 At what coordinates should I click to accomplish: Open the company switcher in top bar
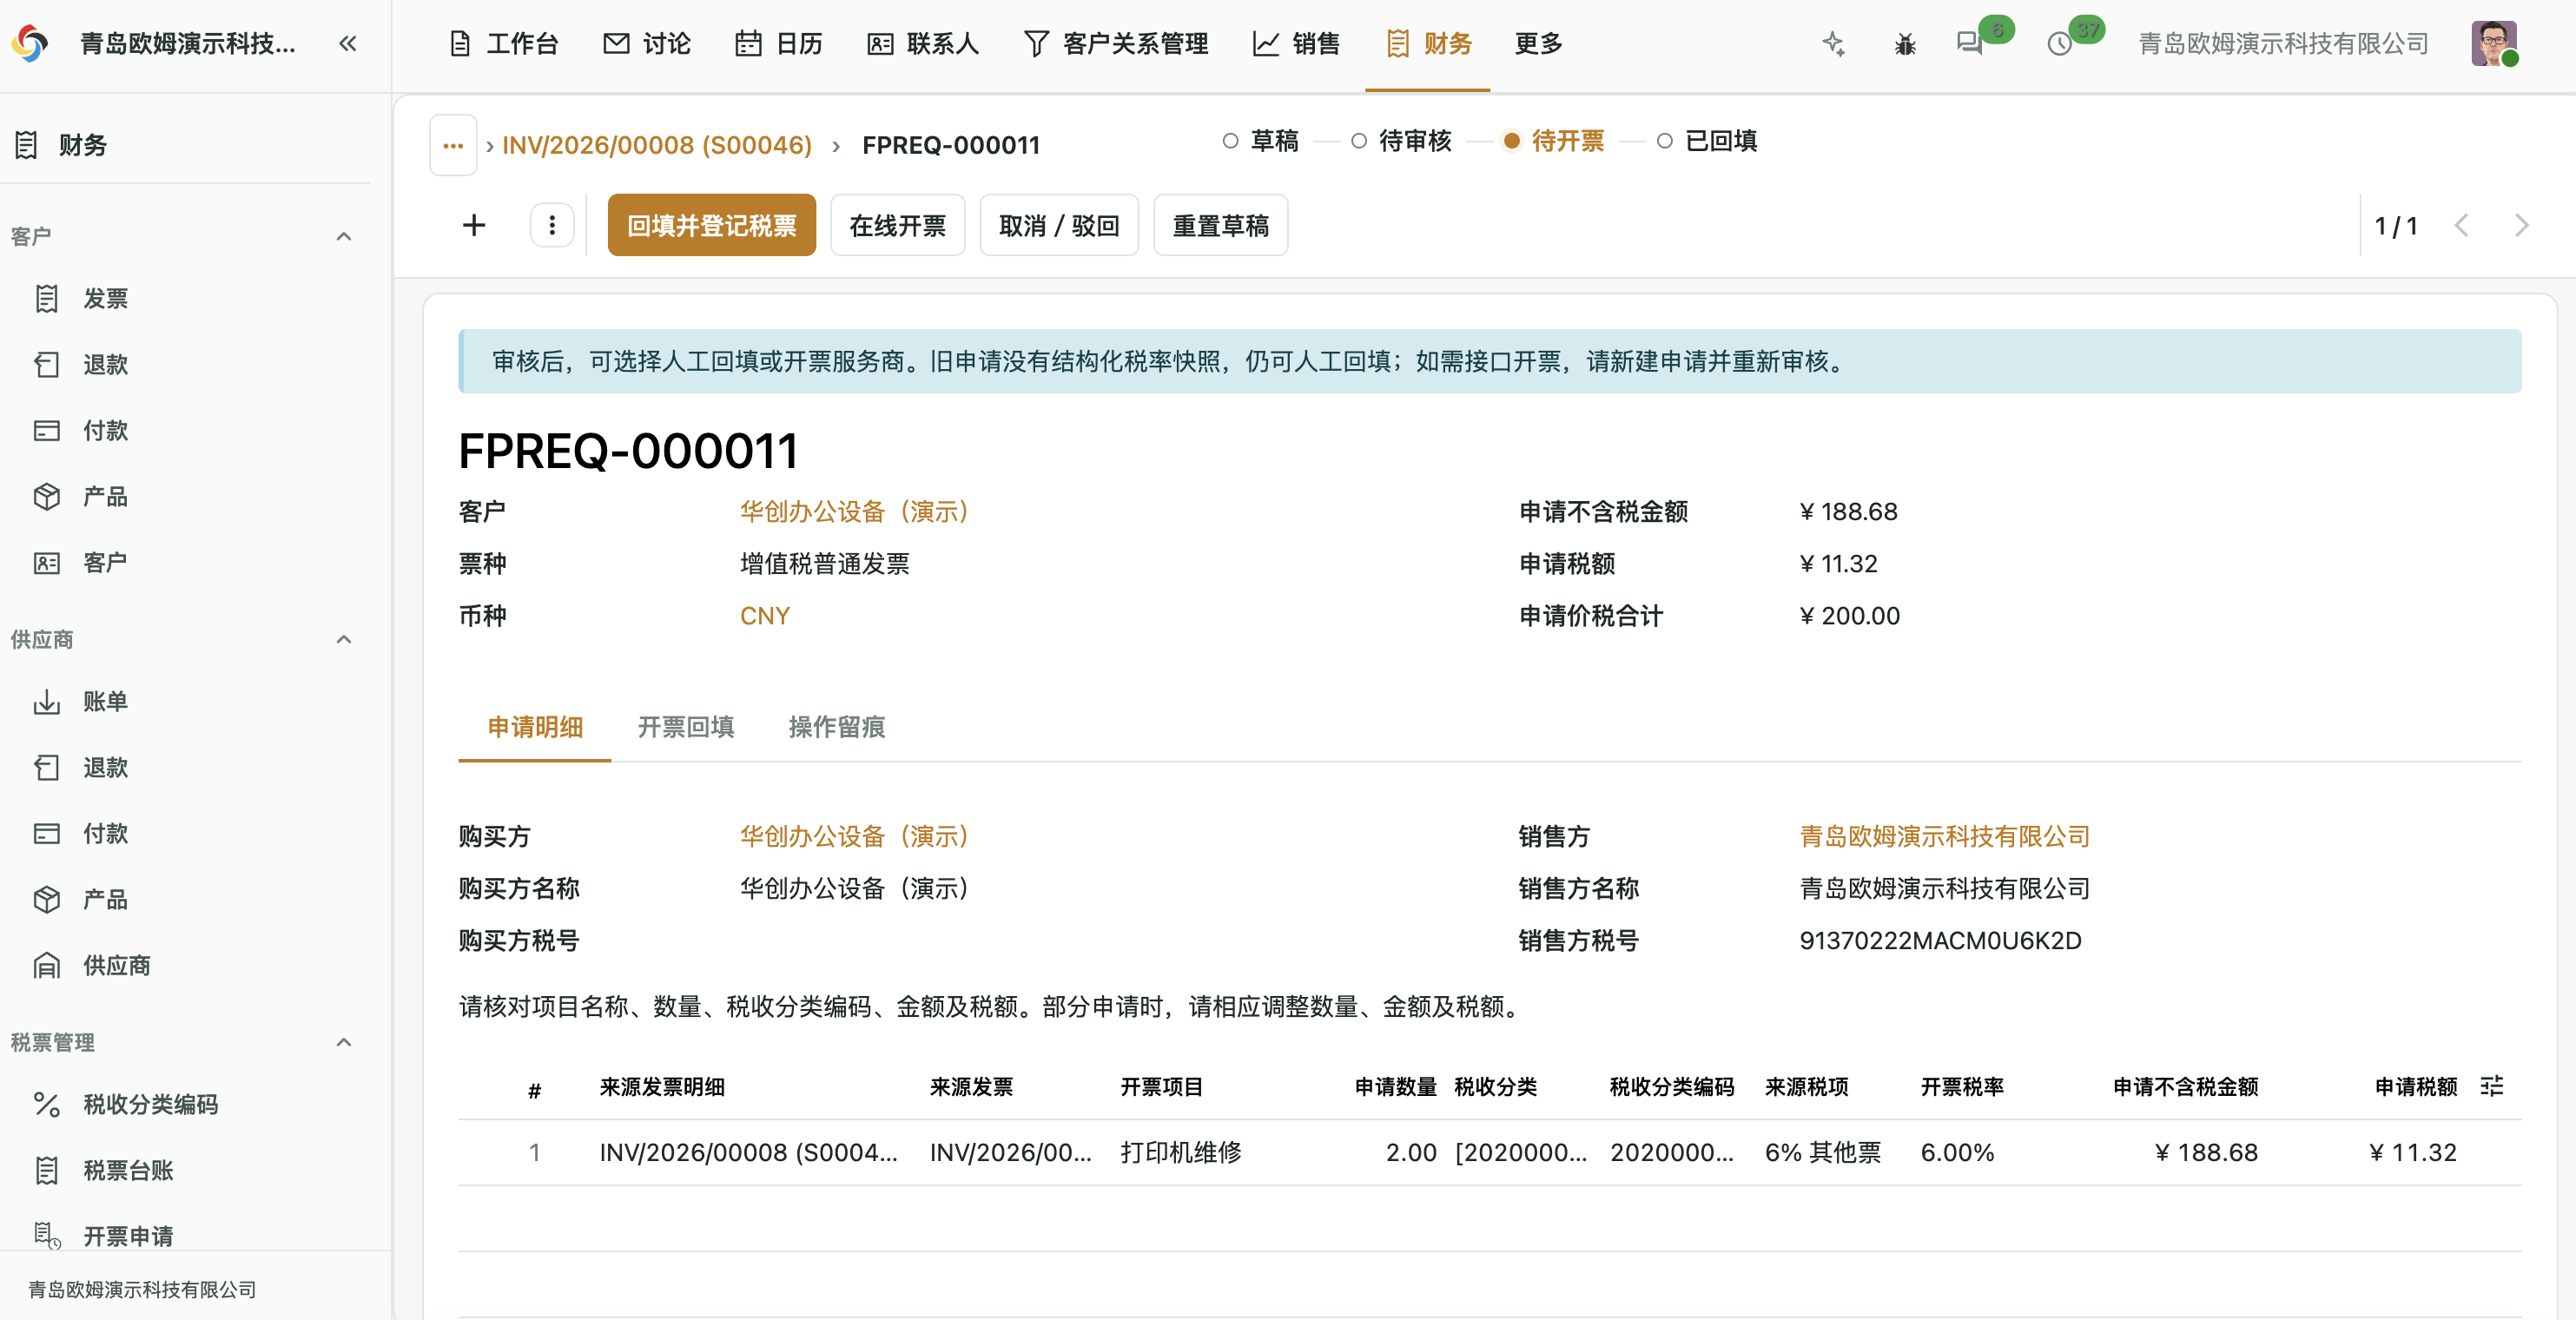click(x=2283, y=44)
